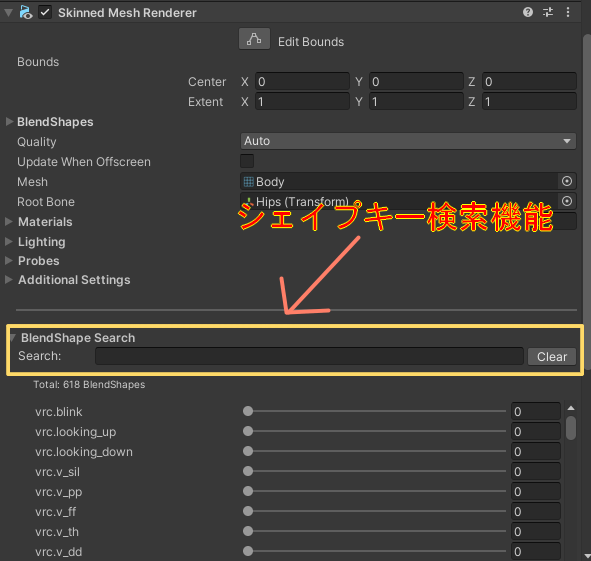Open object picker for Mesh field
591x561 pixels.
pos(567,181)
